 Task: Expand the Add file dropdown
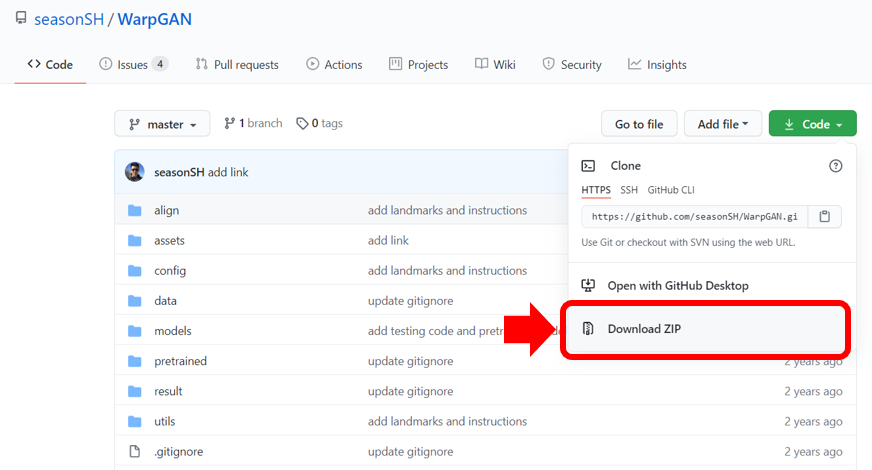click(722, 123)
